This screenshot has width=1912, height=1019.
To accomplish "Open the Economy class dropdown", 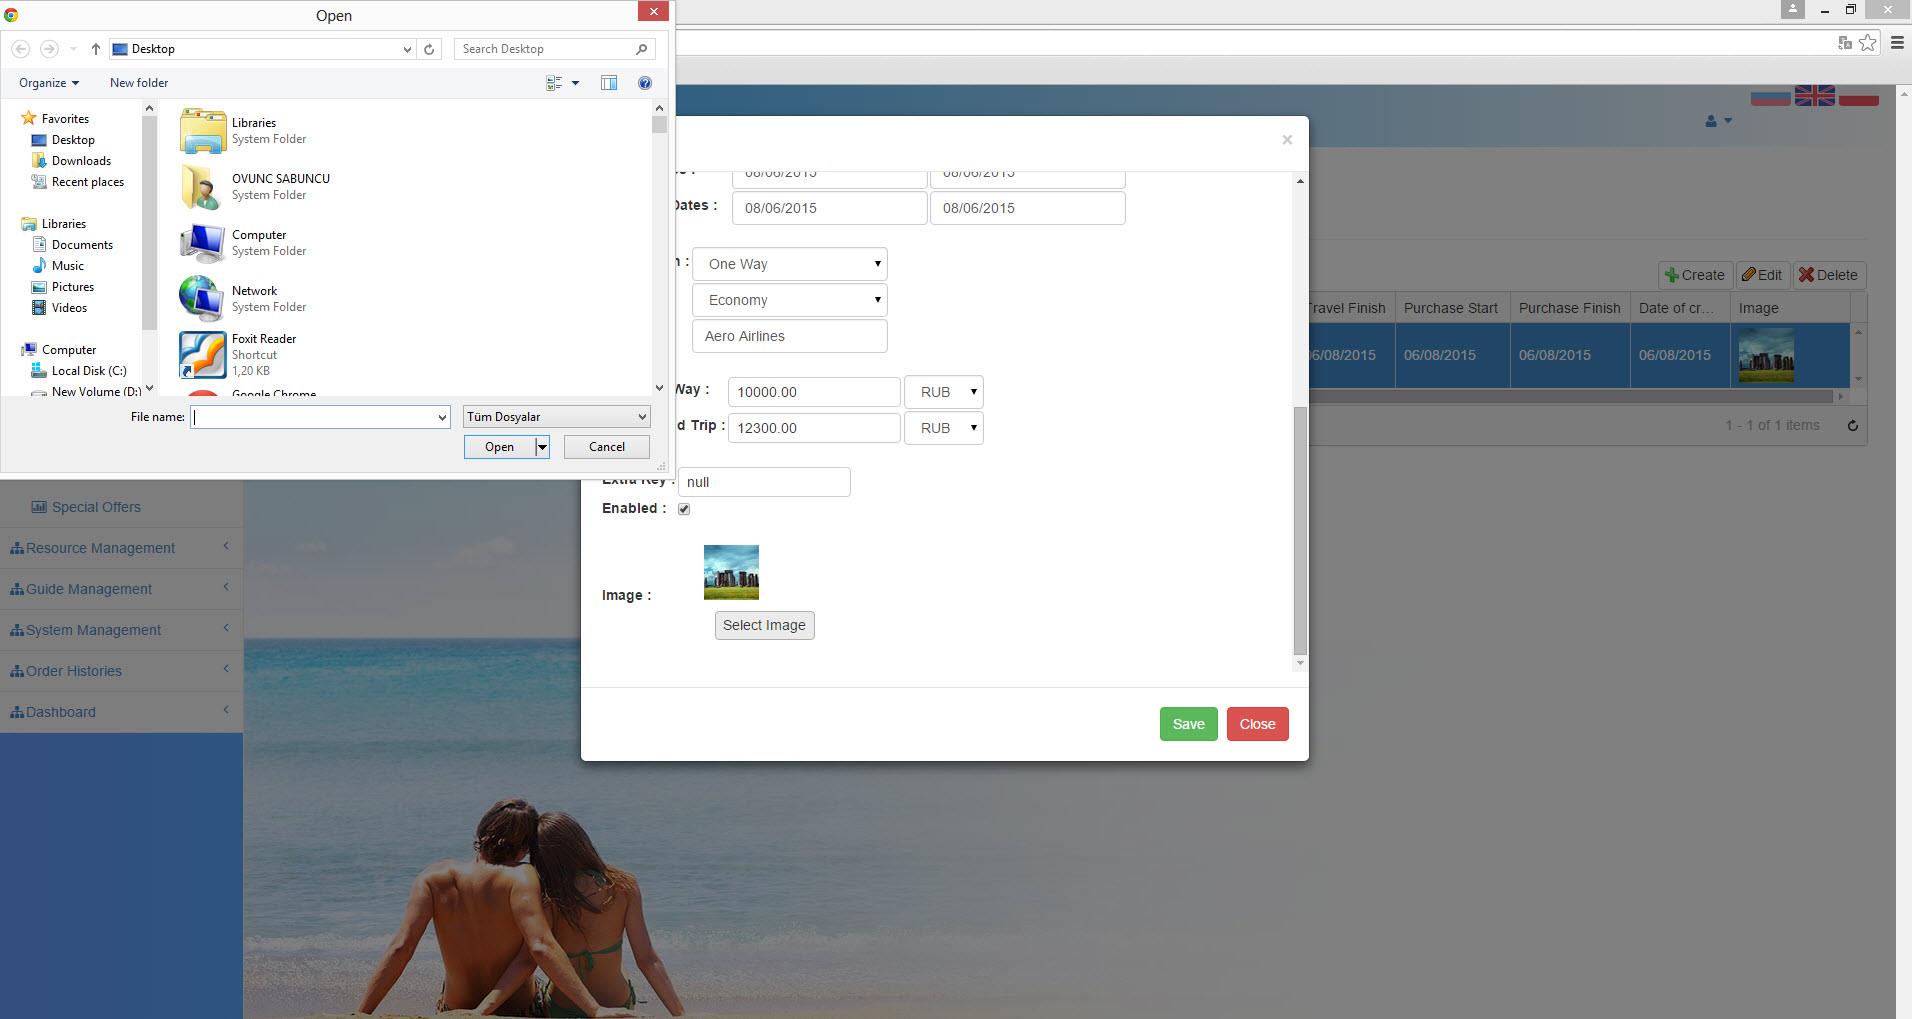I will click(x=790, y=300).
